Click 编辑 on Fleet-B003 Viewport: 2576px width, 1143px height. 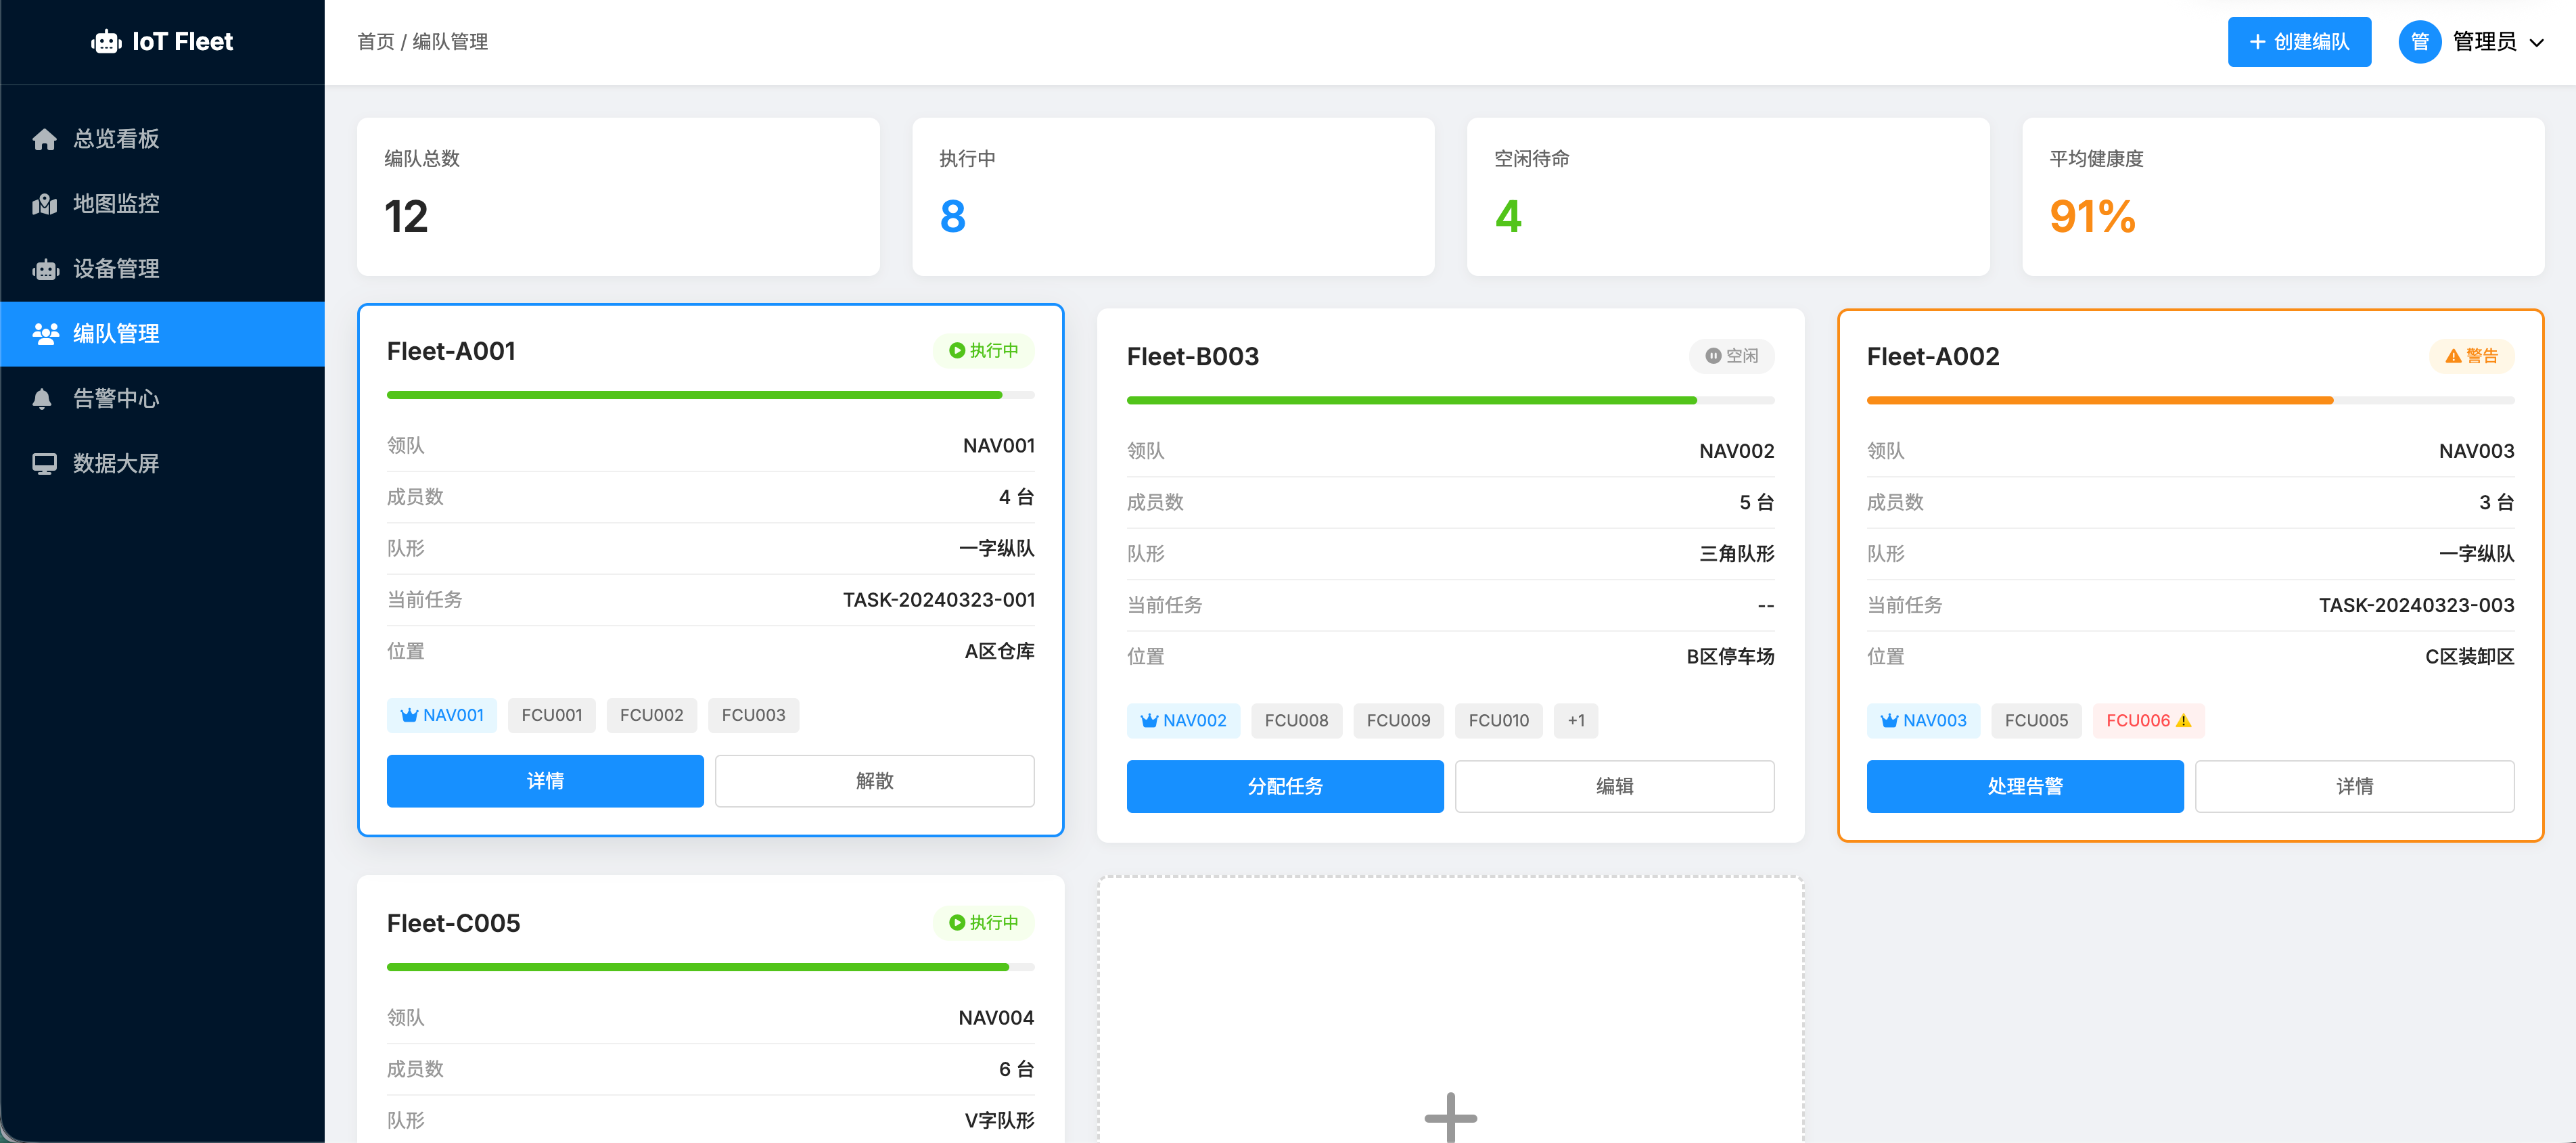pyautogui.click(x=1615, y=786)
